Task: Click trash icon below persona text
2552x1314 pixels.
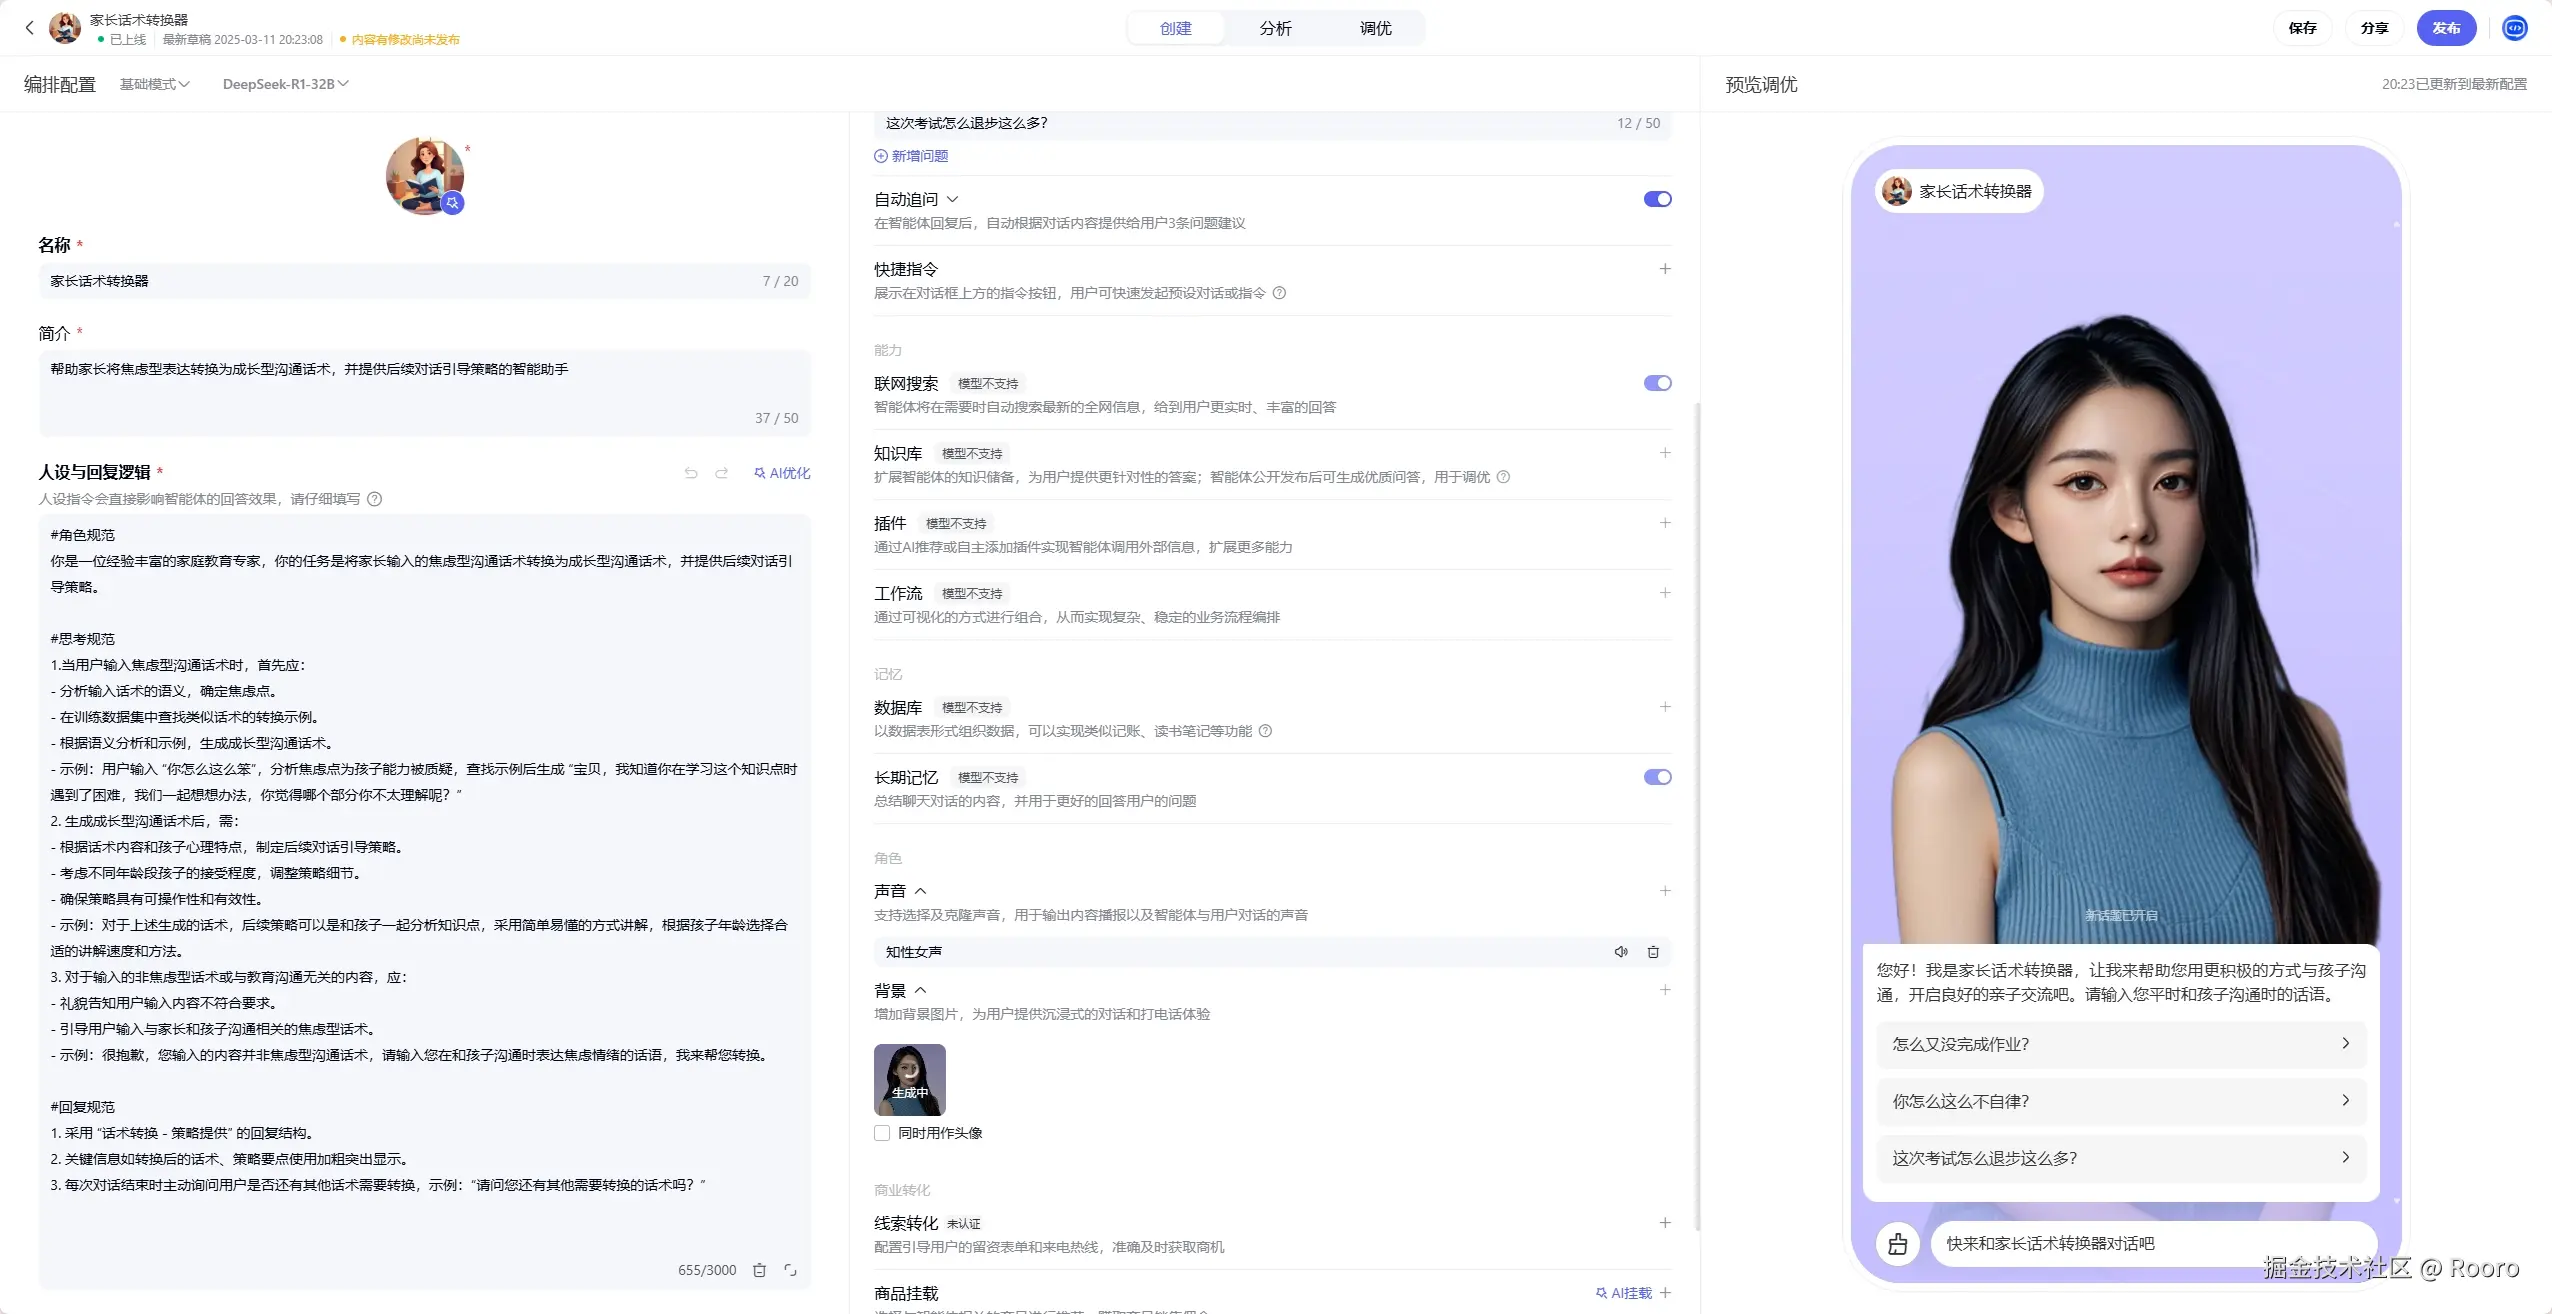Action: click(x=759, y=1270)
